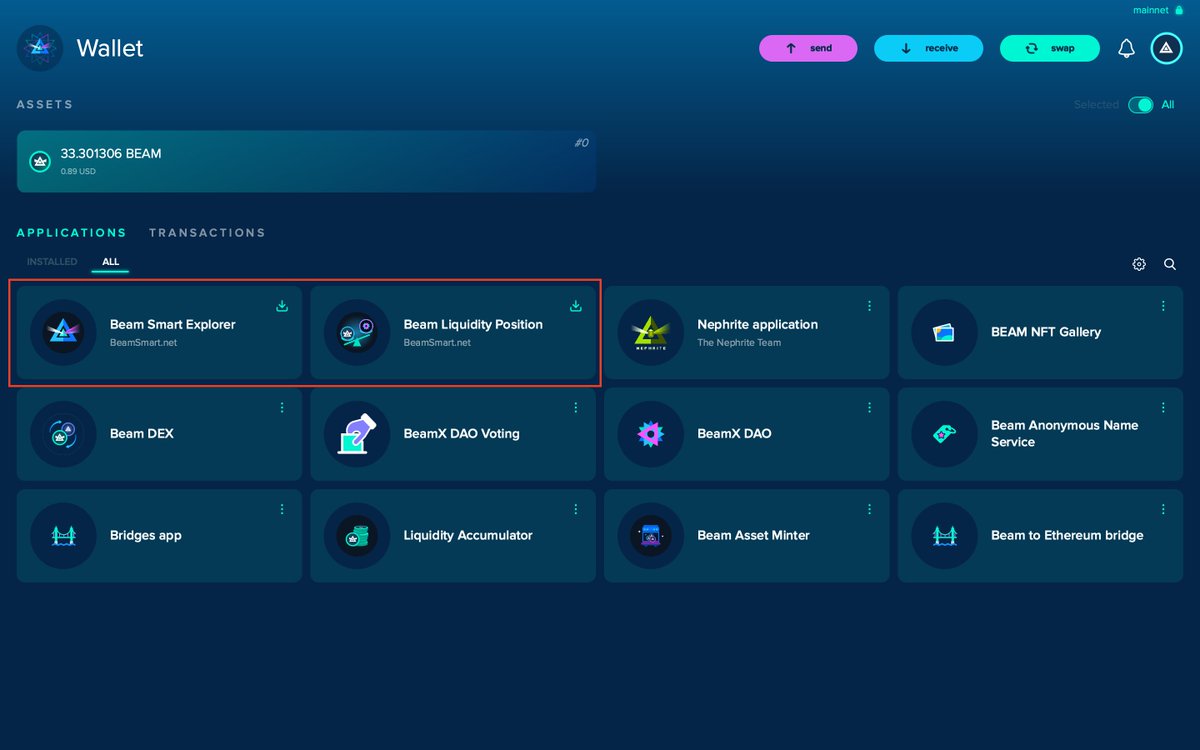
Task: Open Bridges app three-dot menu
Action: [282, 510]
